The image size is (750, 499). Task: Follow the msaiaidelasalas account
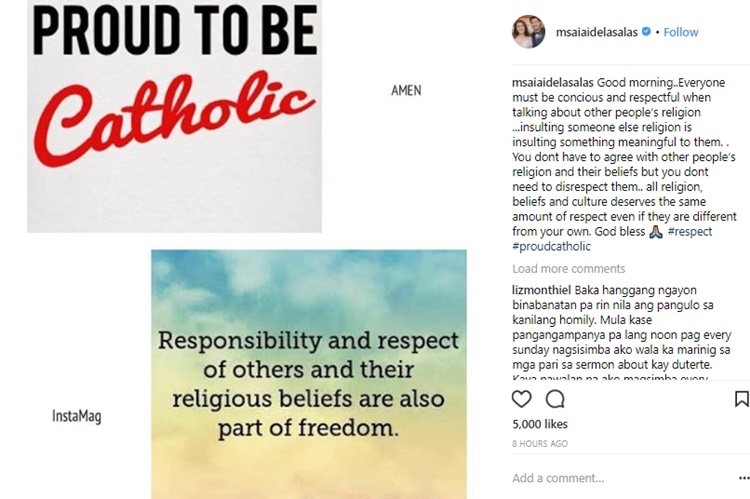[x=681, y=32]
